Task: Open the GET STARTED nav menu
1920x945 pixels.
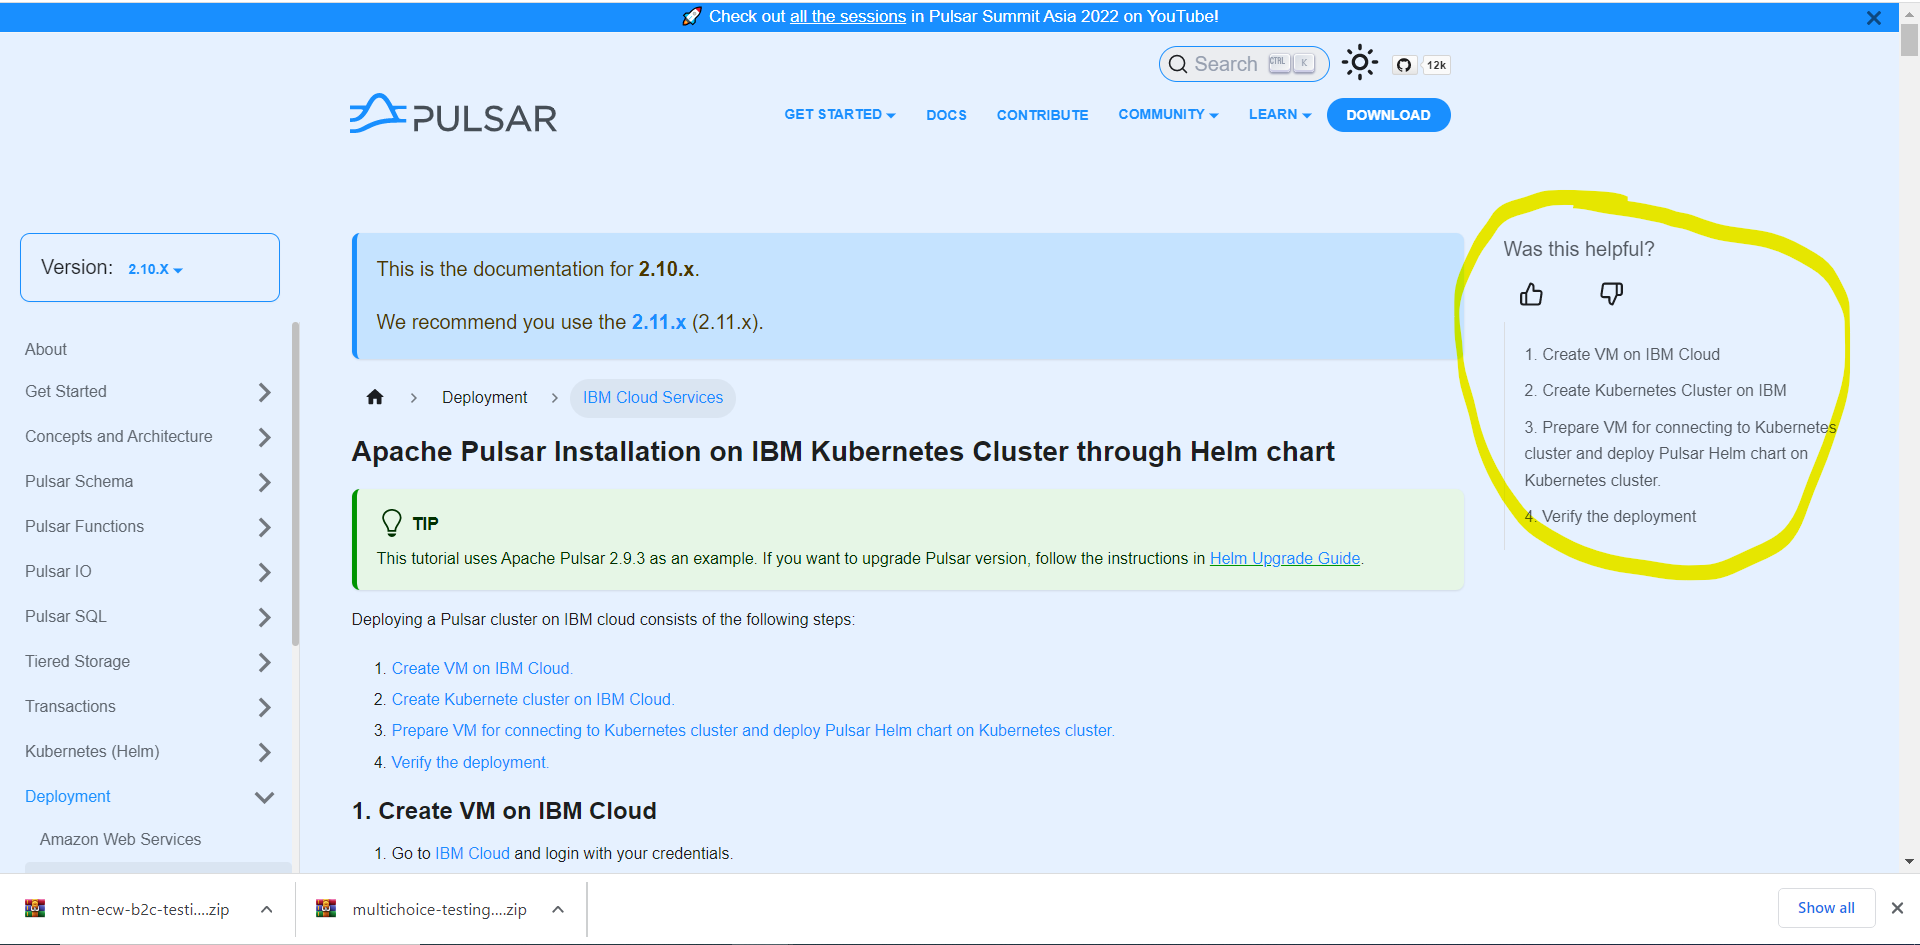Action: pos(840,115)
